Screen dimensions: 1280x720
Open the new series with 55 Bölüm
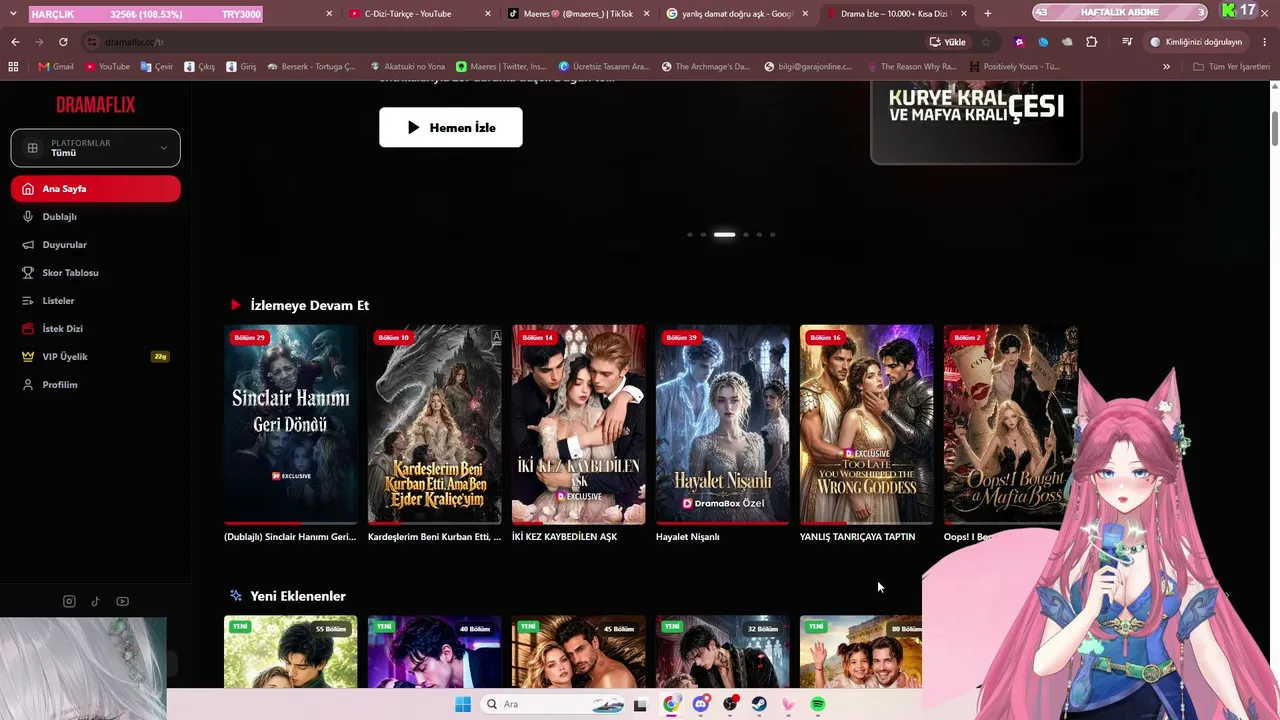(x=291, y=652)
